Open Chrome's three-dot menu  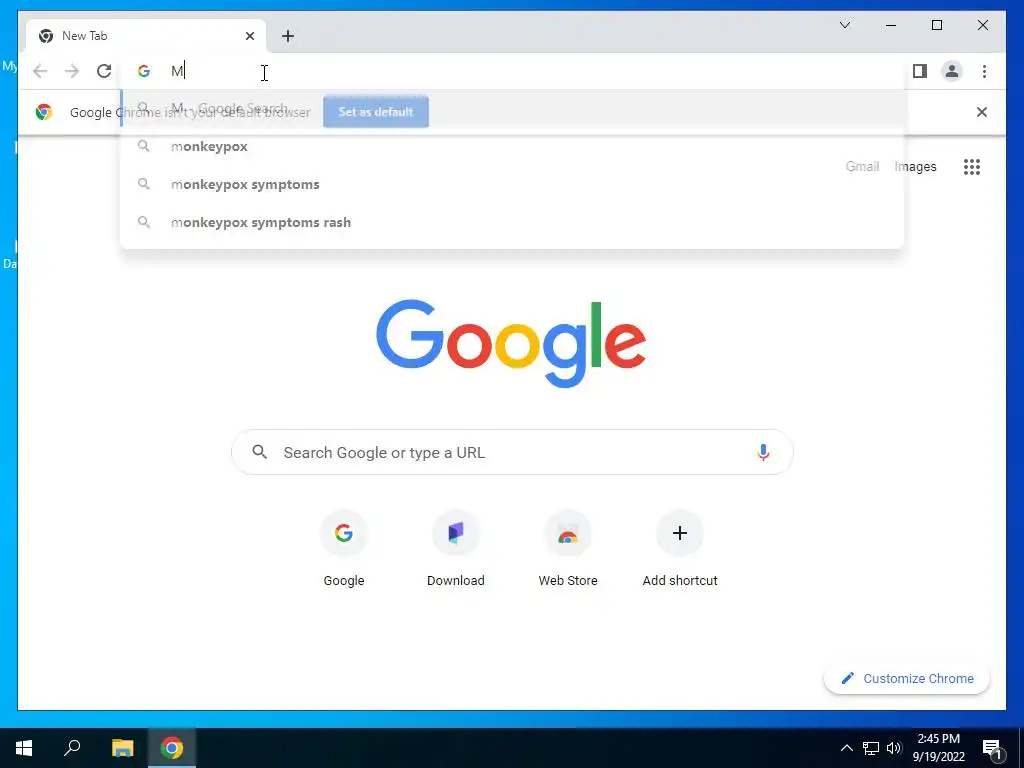click(x=984, y=71)
